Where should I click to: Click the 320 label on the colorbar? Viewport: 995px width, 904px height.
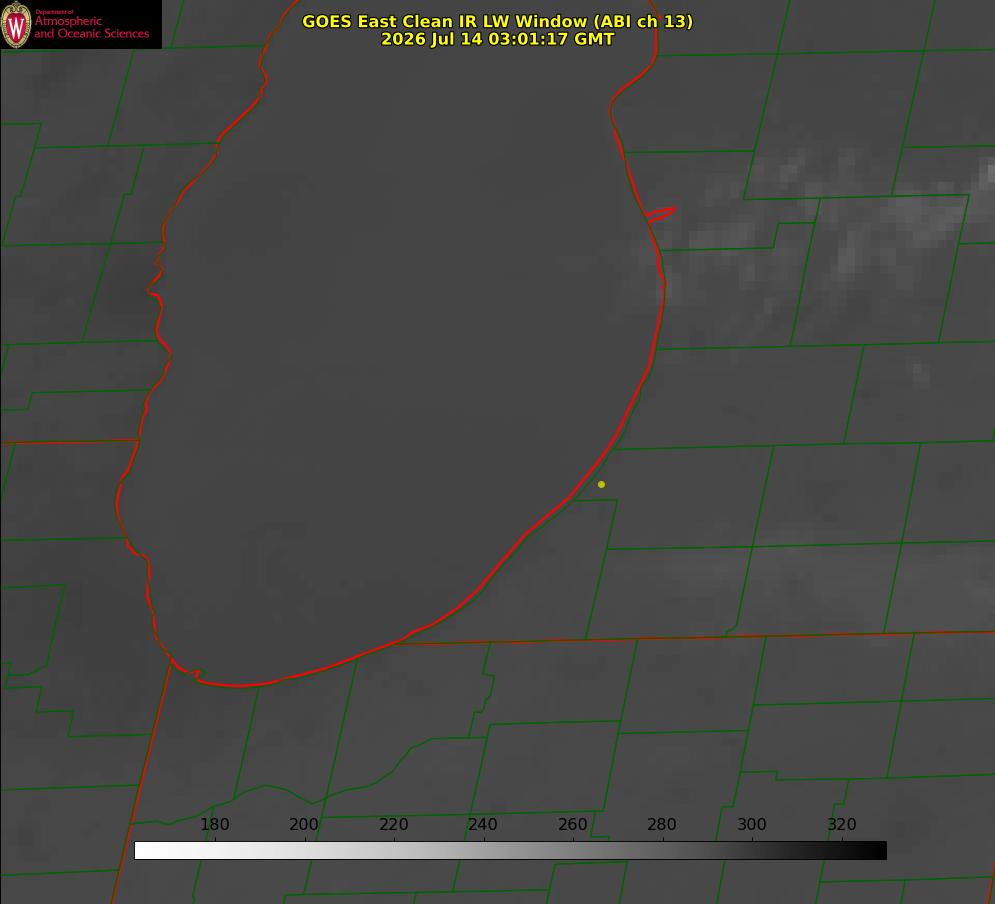842,824
